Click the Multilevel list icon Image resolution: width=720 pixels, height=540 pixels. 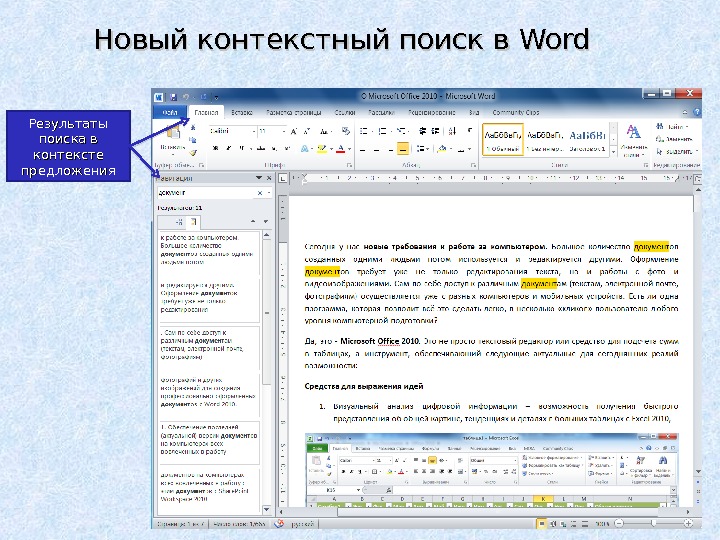click(x=400, y=131)
